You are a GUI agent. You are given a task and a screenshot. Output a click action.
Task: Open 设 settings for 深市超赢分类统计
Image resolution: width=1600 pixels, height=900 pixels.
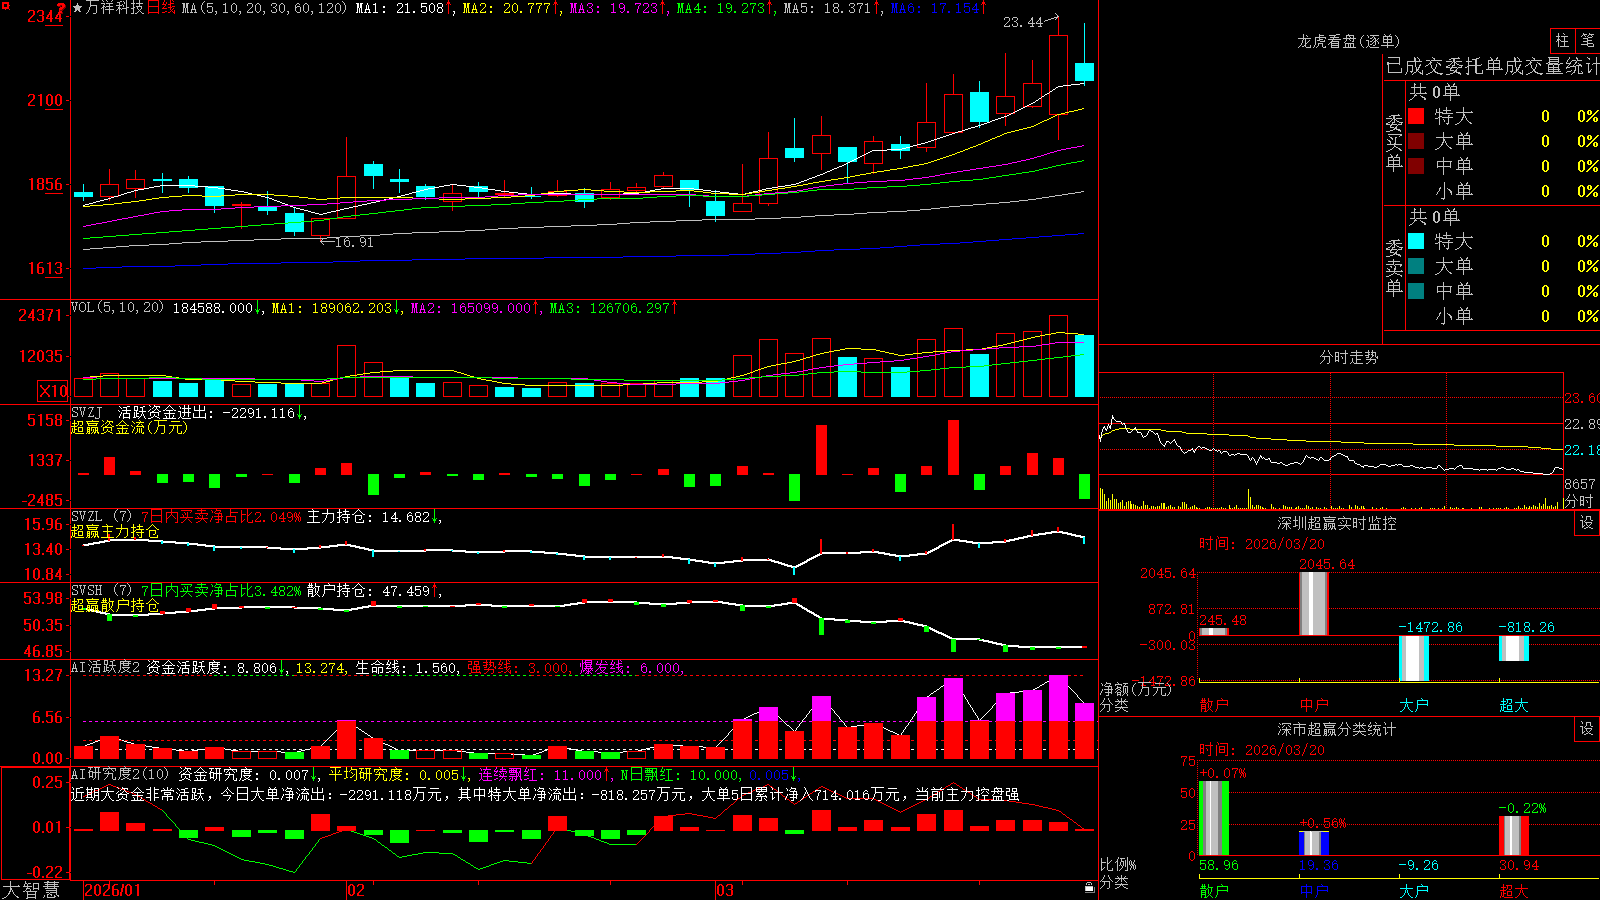tap(1587, 729)
